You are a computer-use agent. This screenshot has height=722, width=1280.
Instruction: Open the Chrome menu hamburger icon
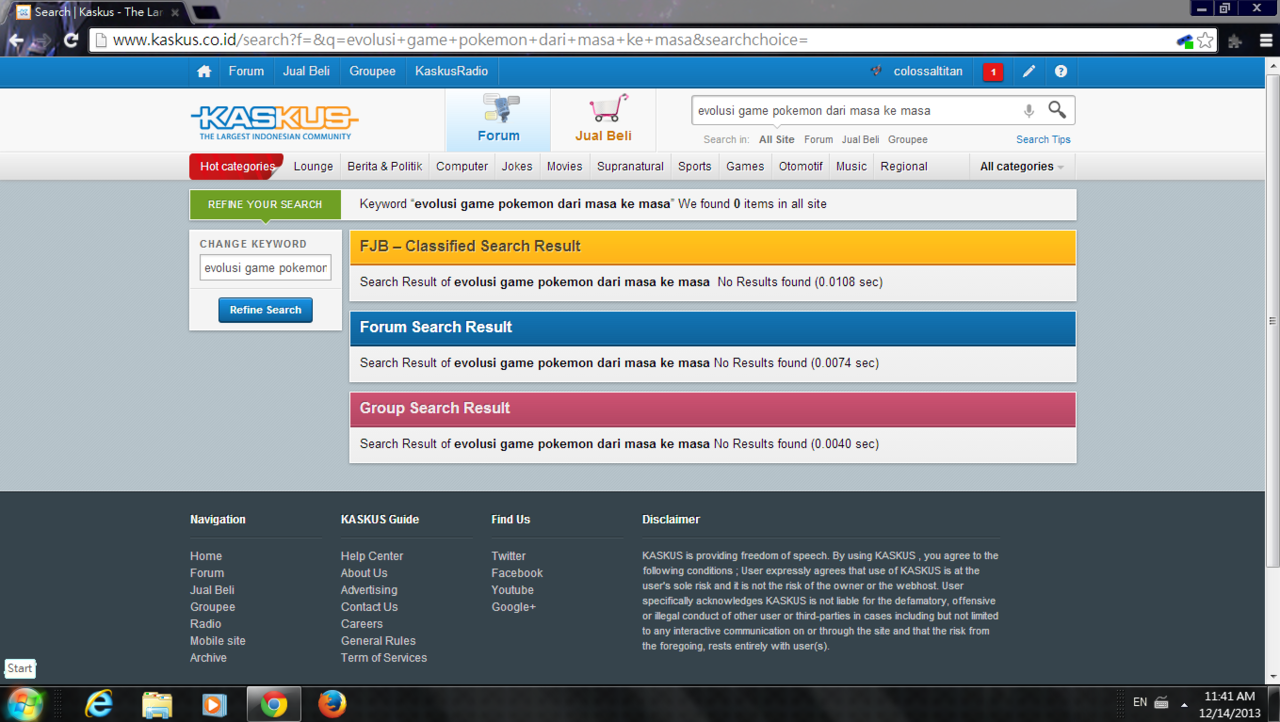tap(1266, 40)
